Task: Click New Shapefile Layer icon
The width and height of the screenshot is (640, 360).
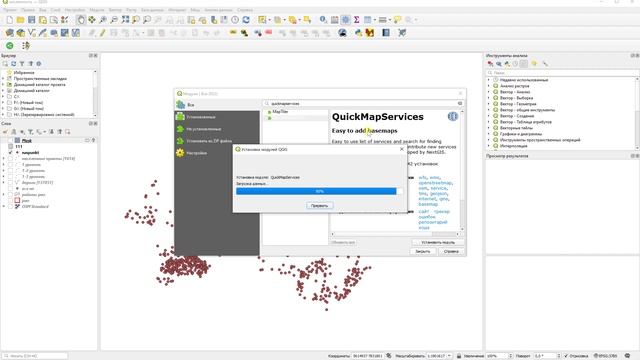Action: [31, 33]
